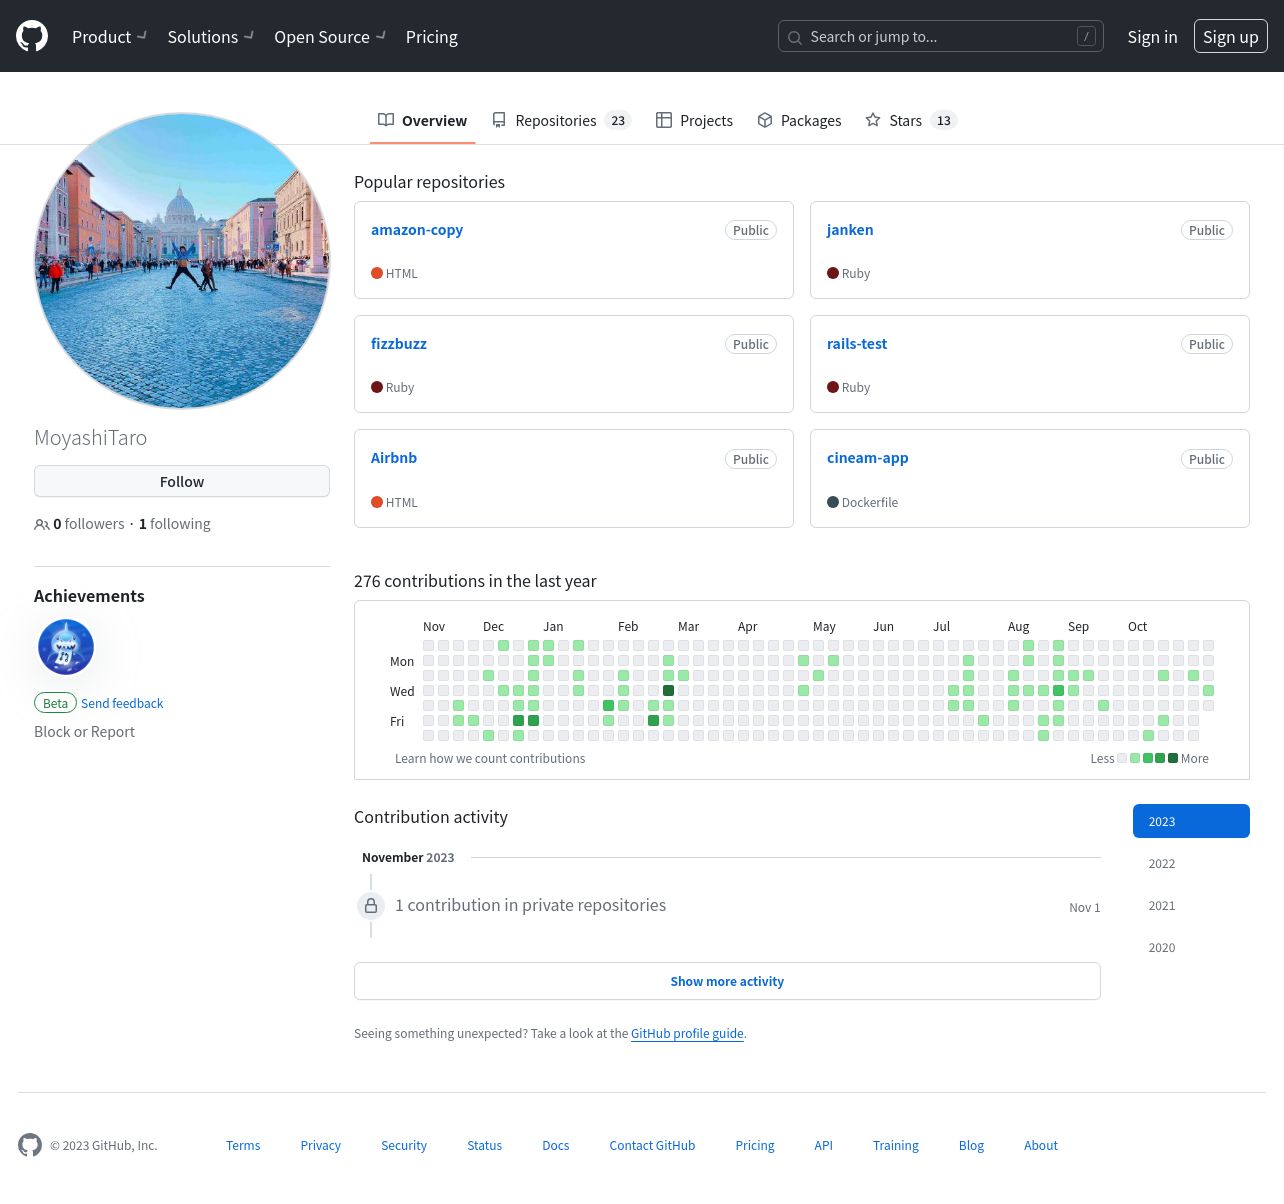This screenshot has height=1204, width=1284.
Task: Open Privacy in the footer
Action: (321, 1146)
